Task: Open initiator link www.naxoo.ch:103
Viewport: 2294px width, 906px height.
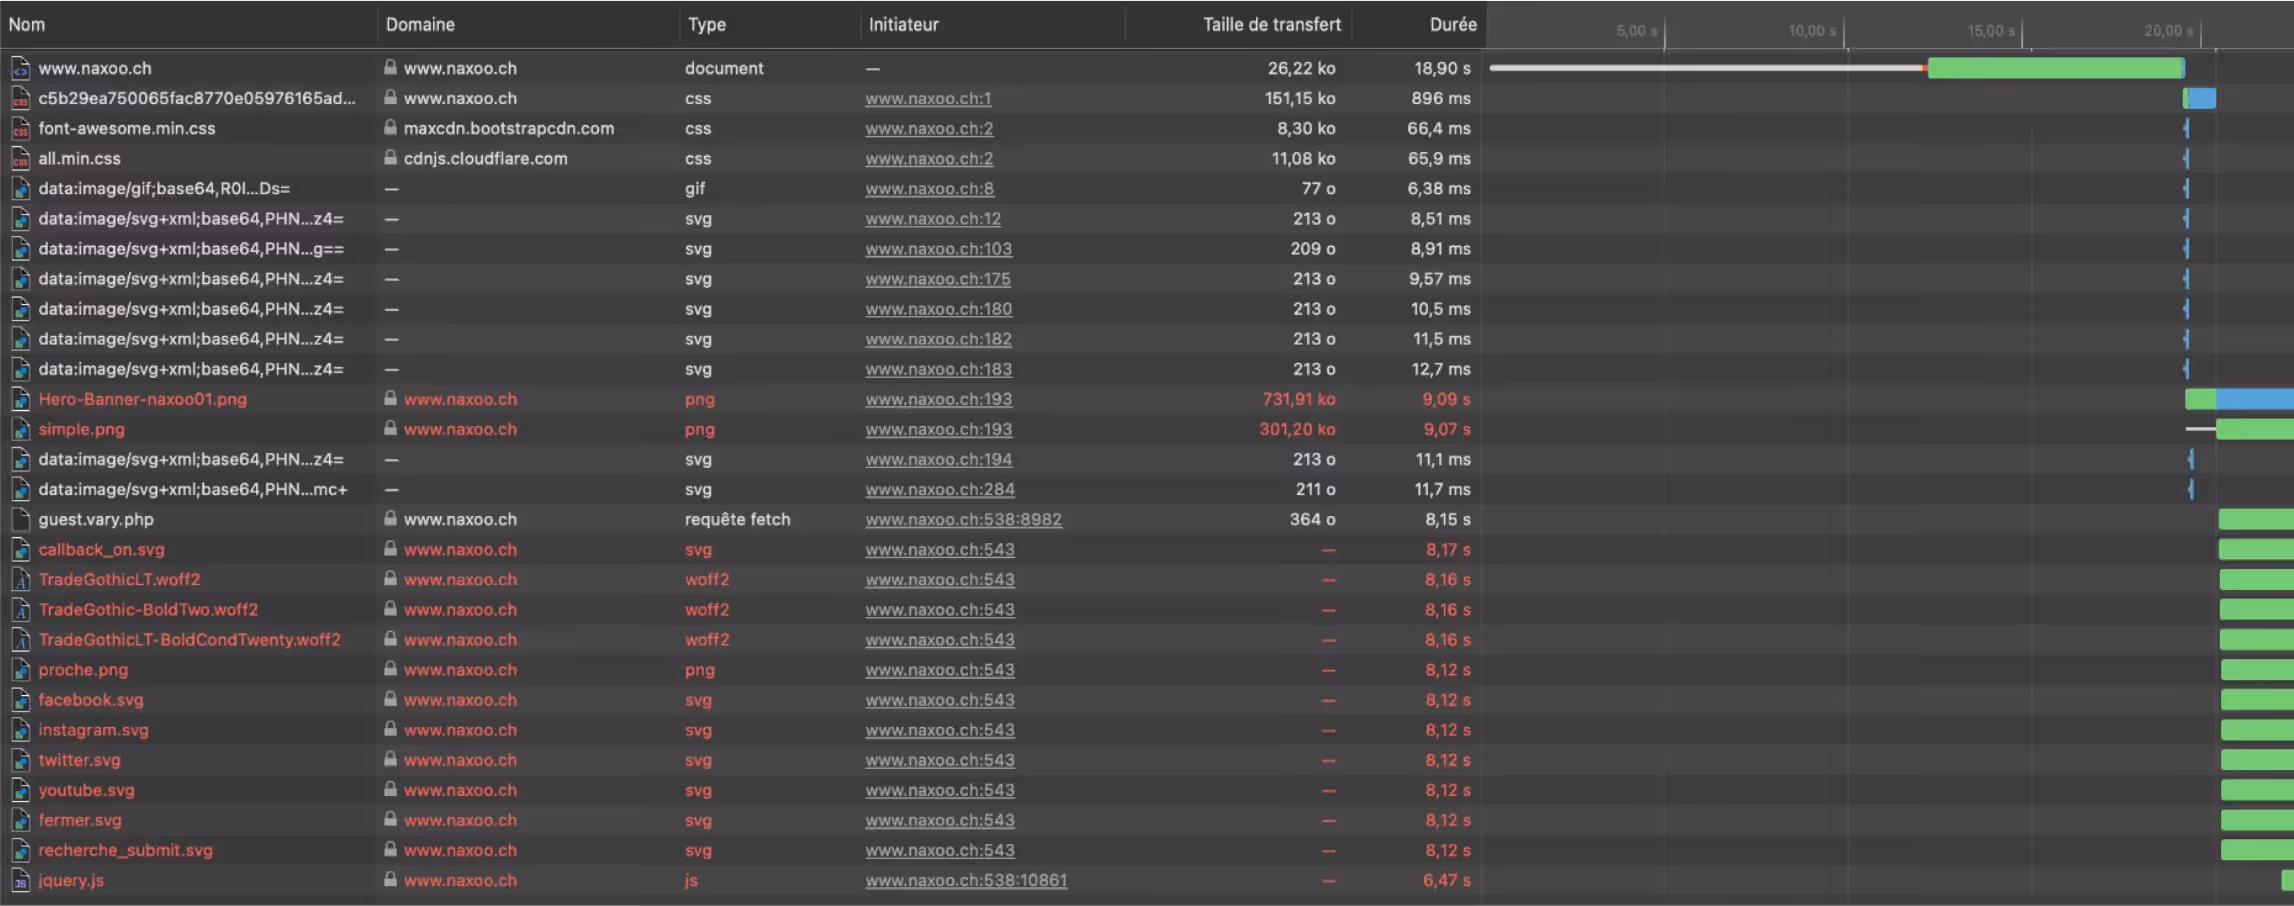Action: (938, 248)
